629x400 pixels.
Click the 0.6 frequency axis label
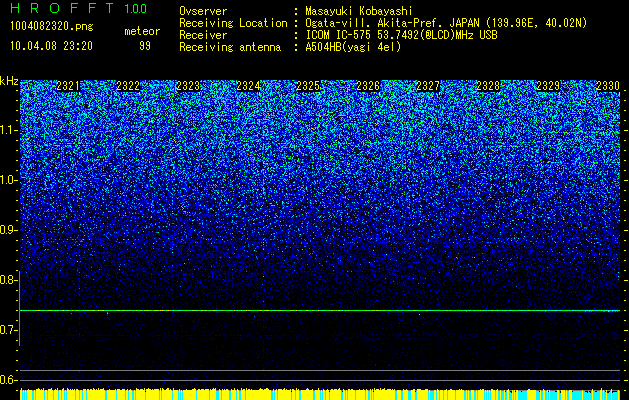pyautogui.click(x=8, y=380)
